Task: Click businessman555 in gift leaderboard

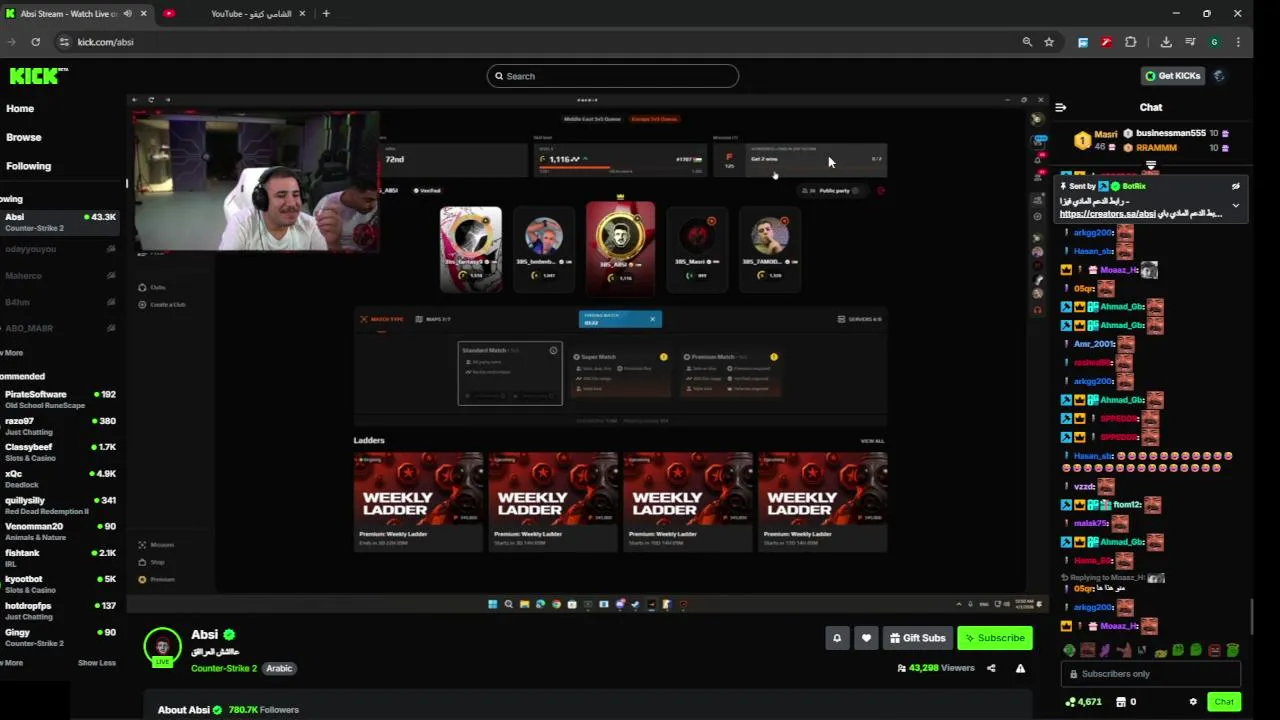Action: [1170, 133]
